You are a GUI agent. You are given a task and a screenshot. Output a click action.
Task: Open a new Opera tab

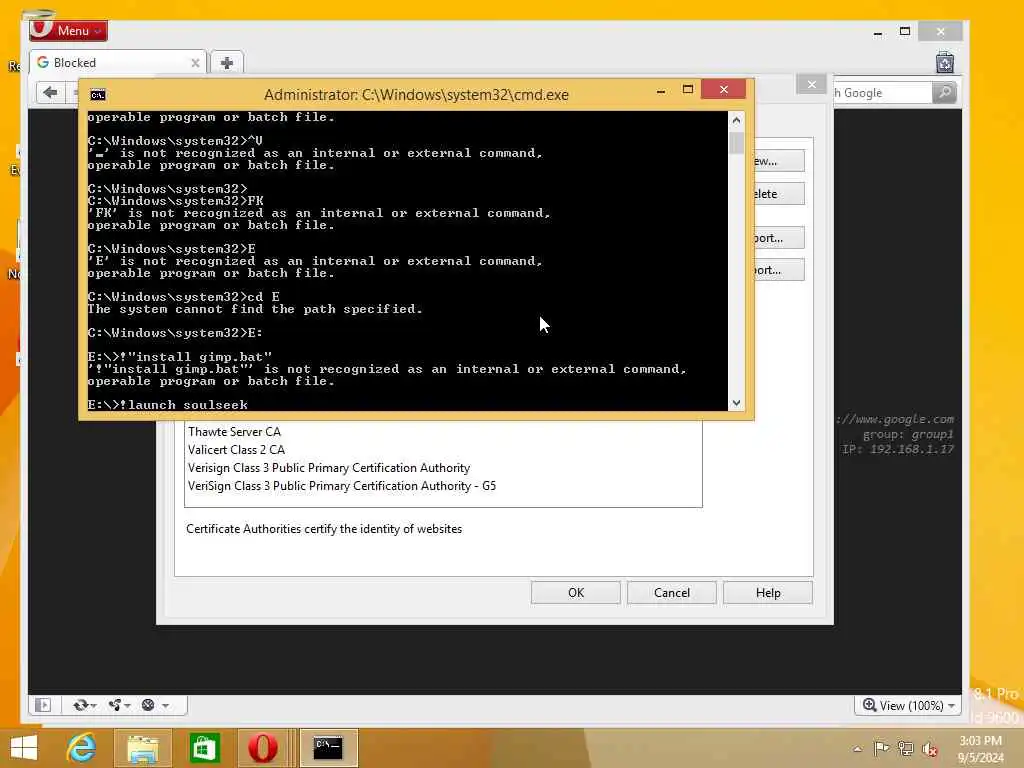pyautogui.click(x=227, y=63)
